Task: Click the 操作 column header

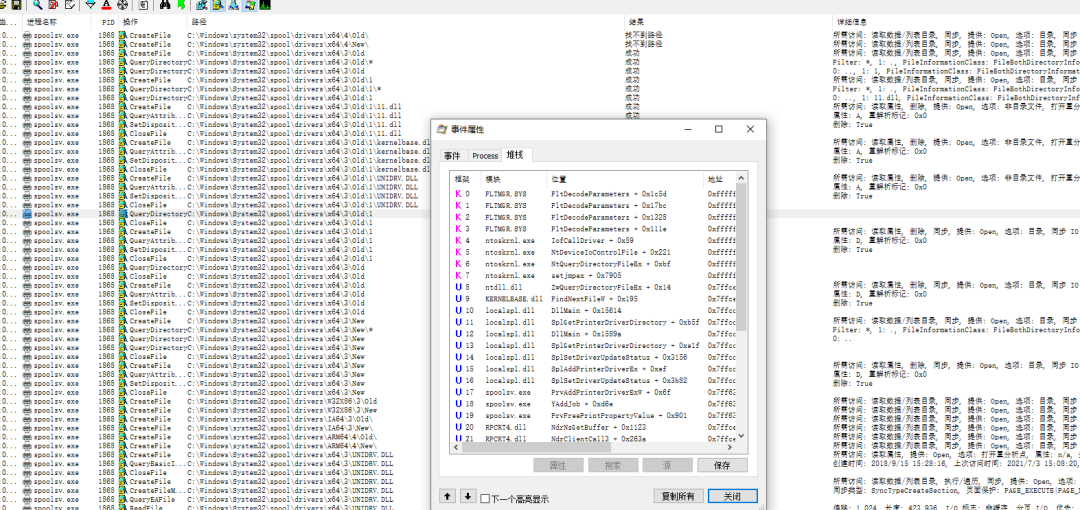Action: 152,22
